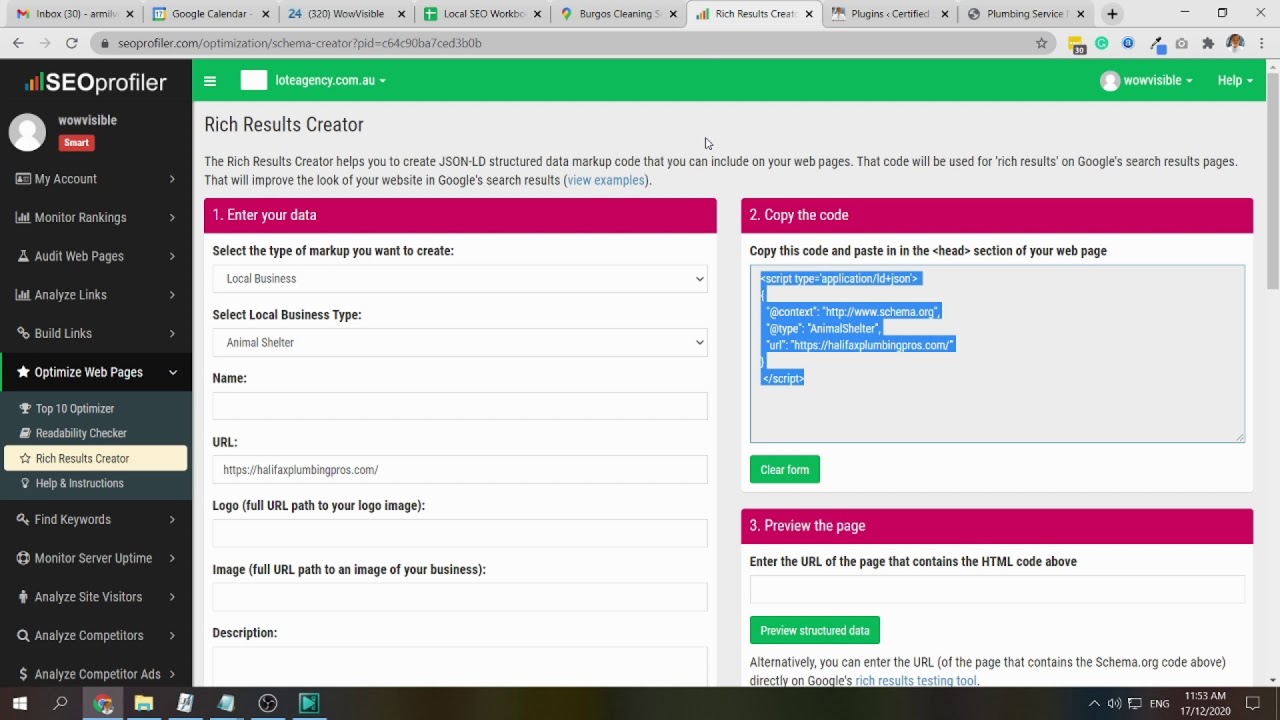Viewport: 1280px width, 720px height.
Task: Open the Help dropdown menu
Action: coord(1235,81)
